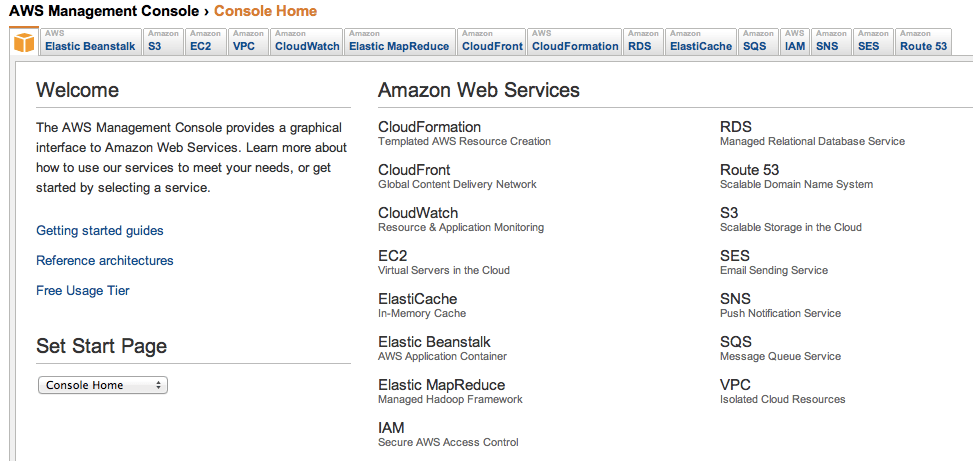Image resolution: width=973 pixels, height=461 pixels.
Task: Open the Free Usage Tier link
Action: (83, 291)
